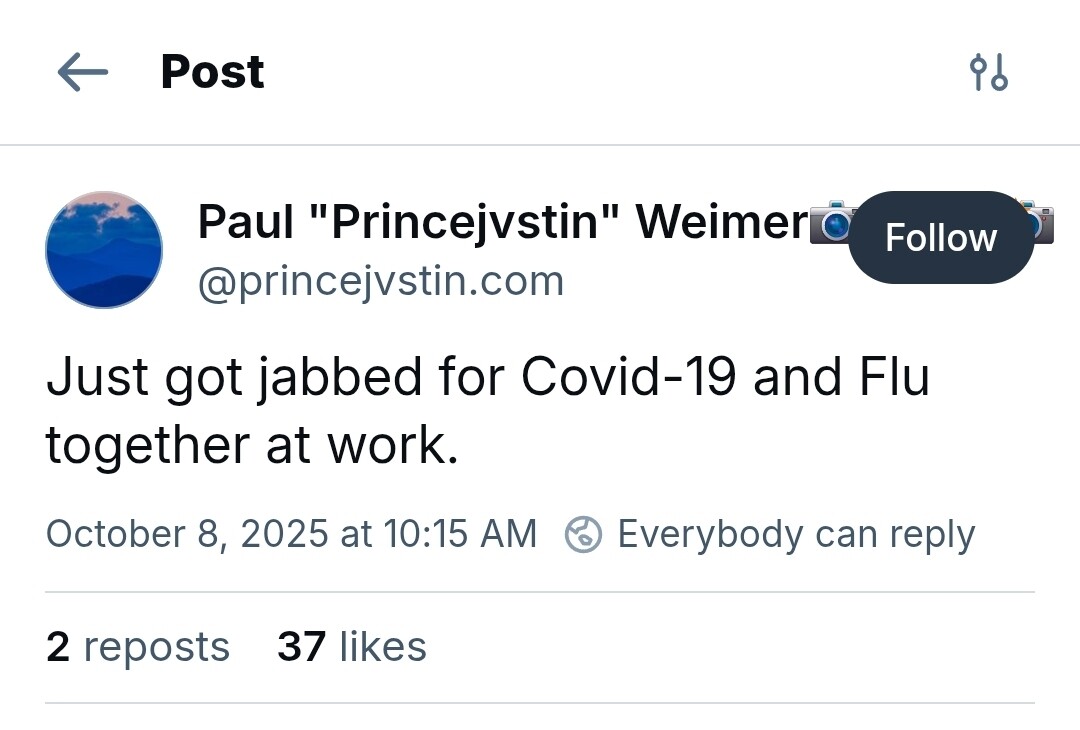The width and height of the screenshot is (1080, 730).
Task: Open thread preferences sliders icon
Action: [989, 73]
